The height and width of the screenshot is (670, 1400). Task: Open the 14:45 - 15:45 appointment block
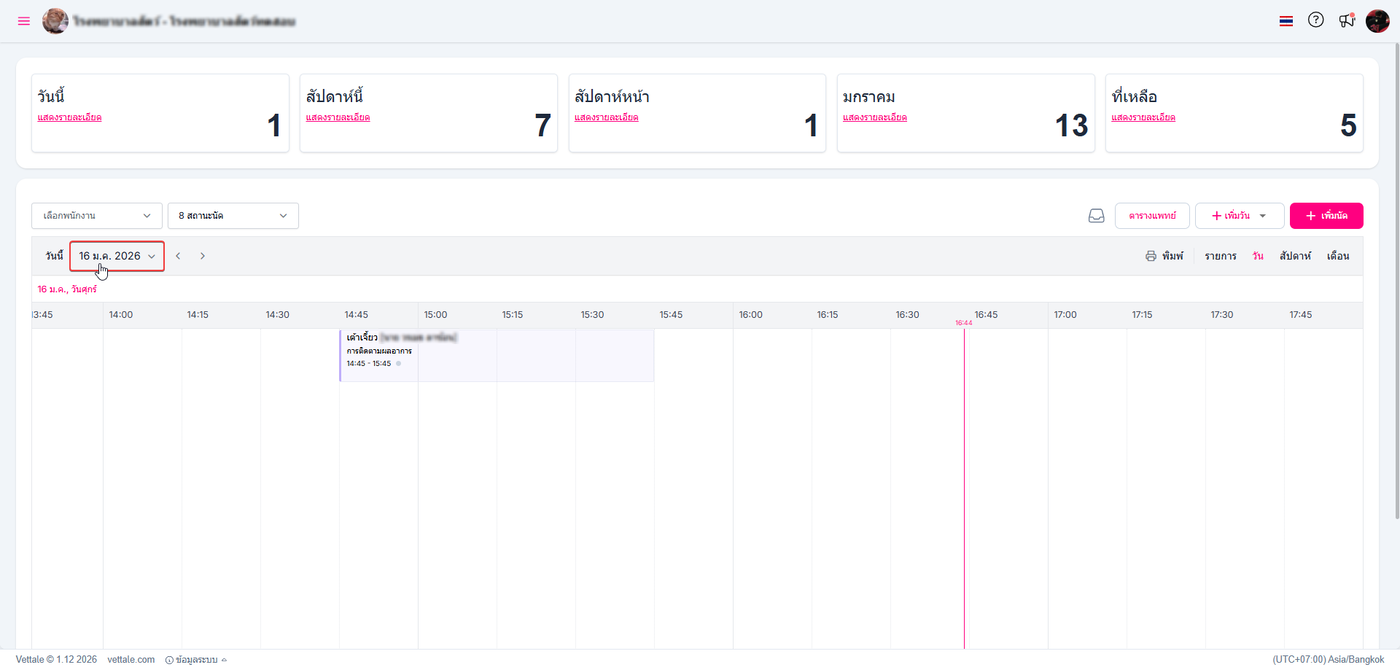coord(497,355)
